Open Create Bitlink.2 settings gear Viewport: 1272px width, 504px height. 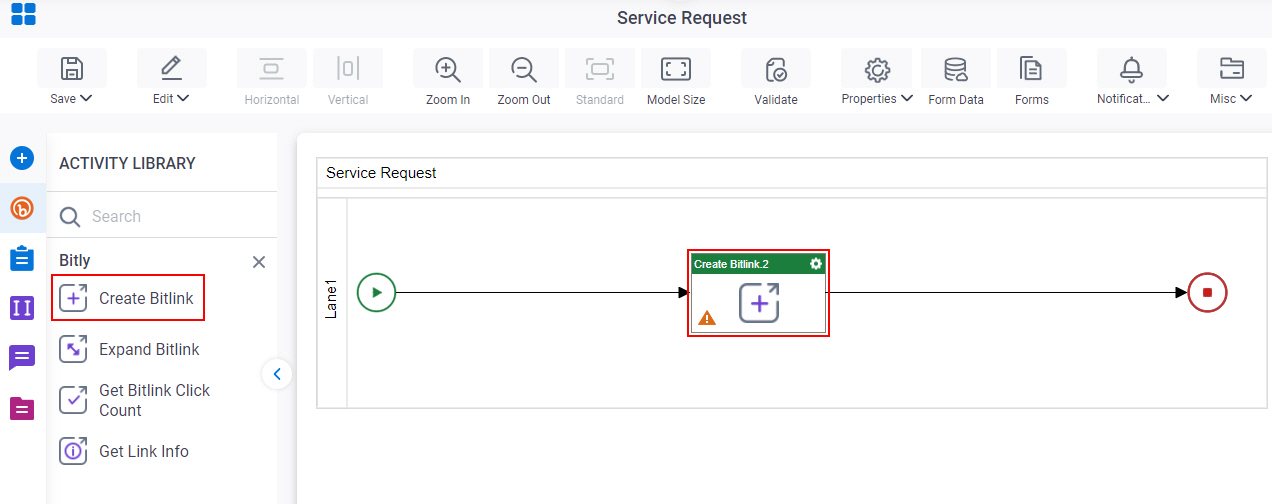[x=816, y=264]
